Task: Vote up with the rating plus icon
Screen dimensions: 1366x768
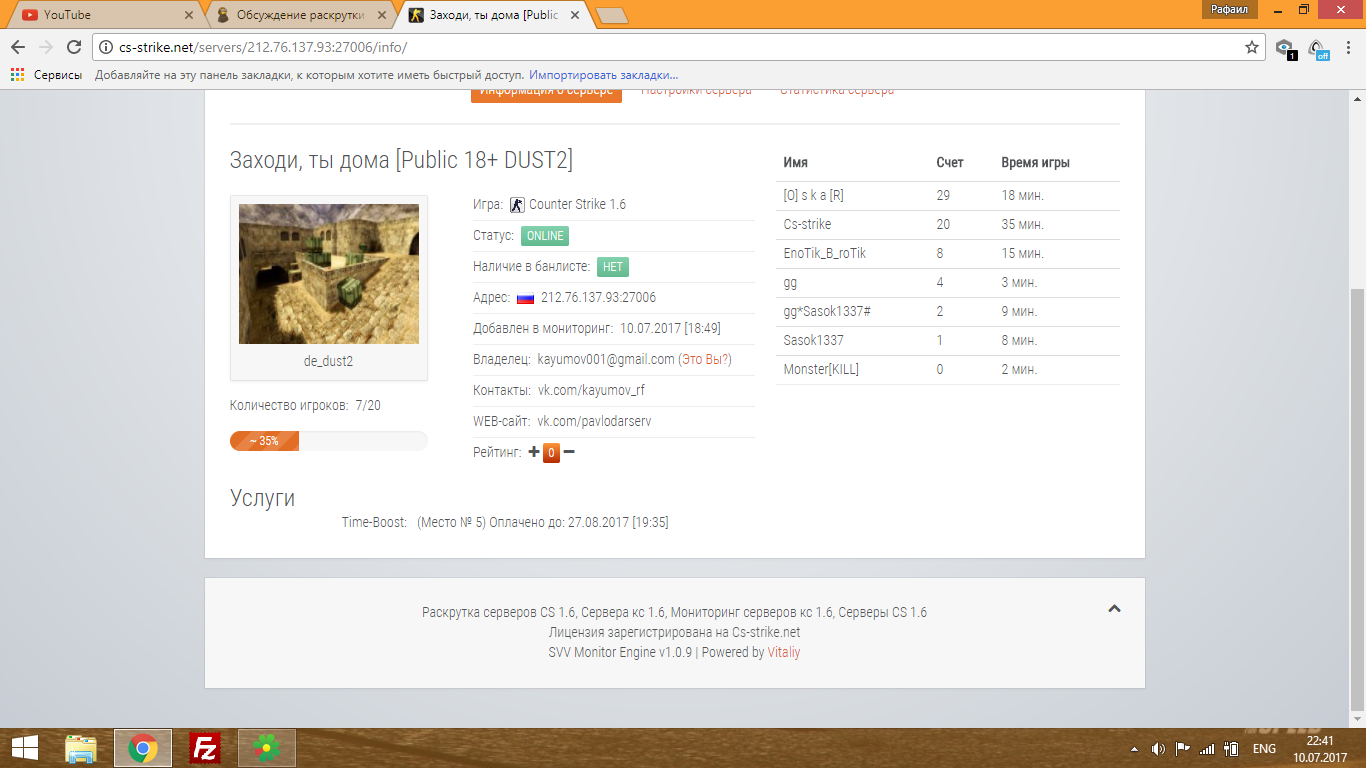Action: pyautogui.click(x=534, y=452)
